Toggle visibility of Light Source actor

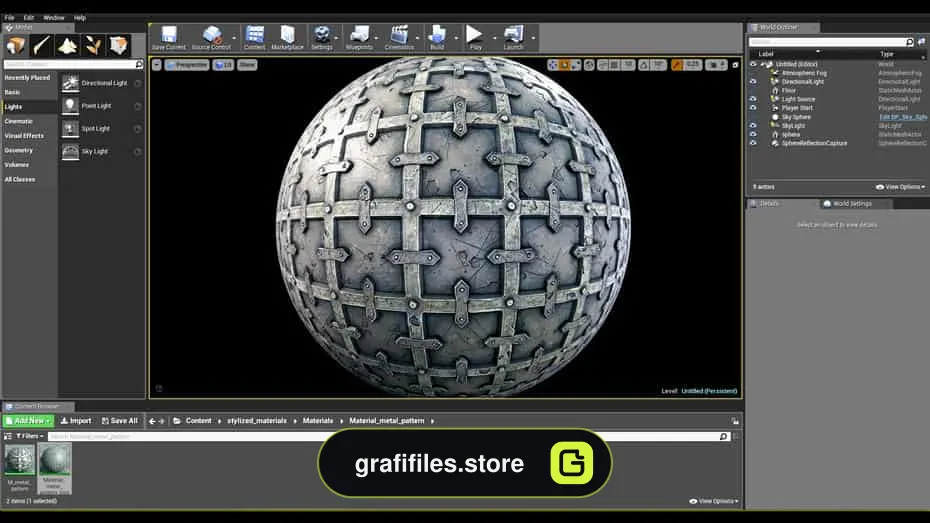(753, 99)
